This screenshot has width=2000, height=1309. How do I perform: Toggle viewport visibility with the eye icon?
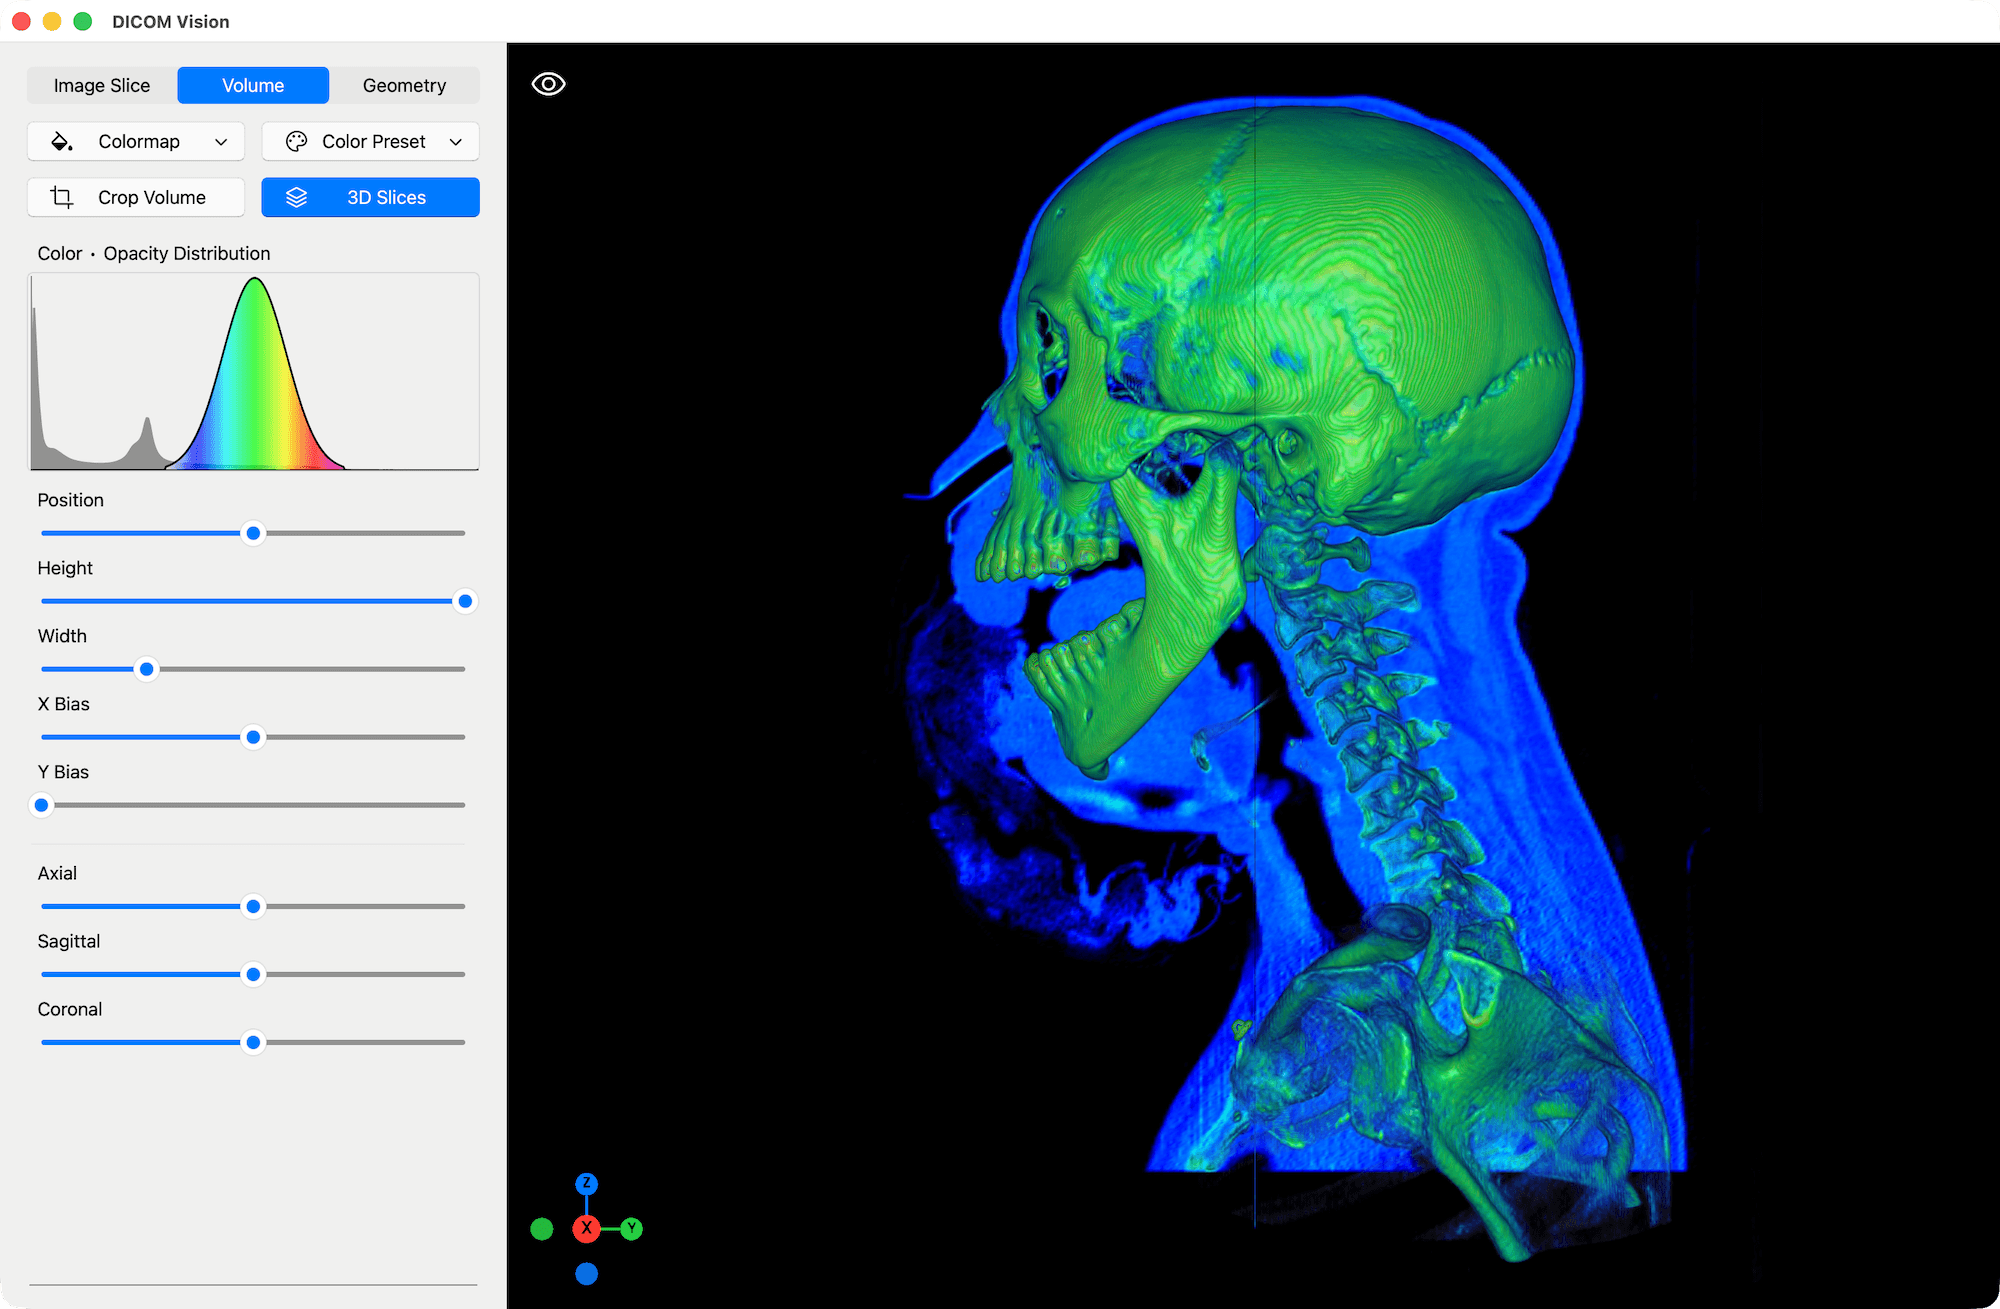point(548,83)
